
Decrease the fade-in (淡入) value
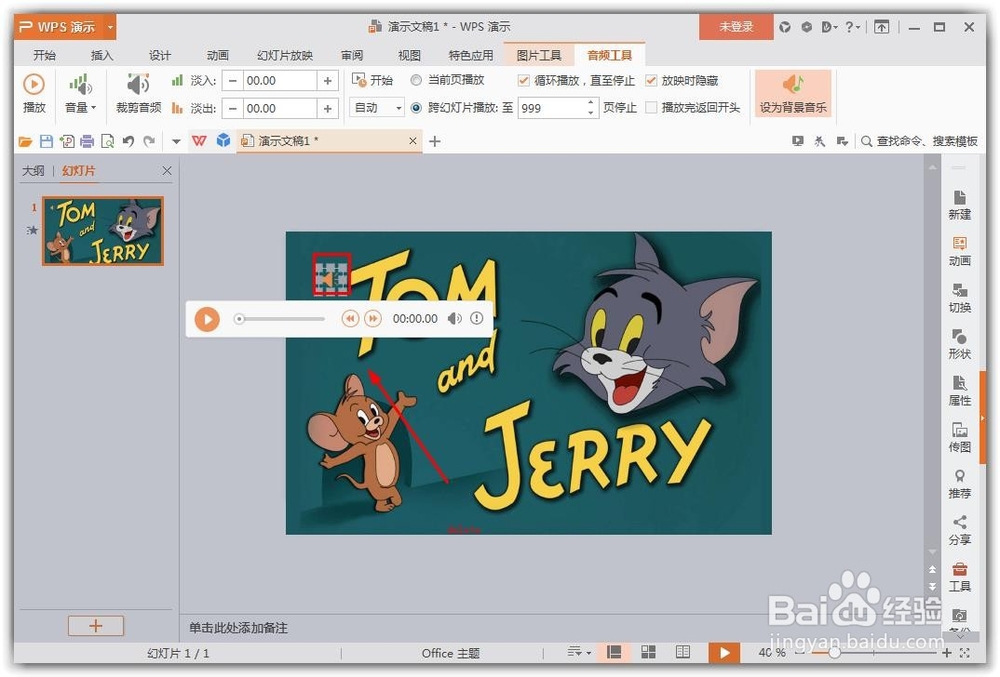tap(233, 81)
